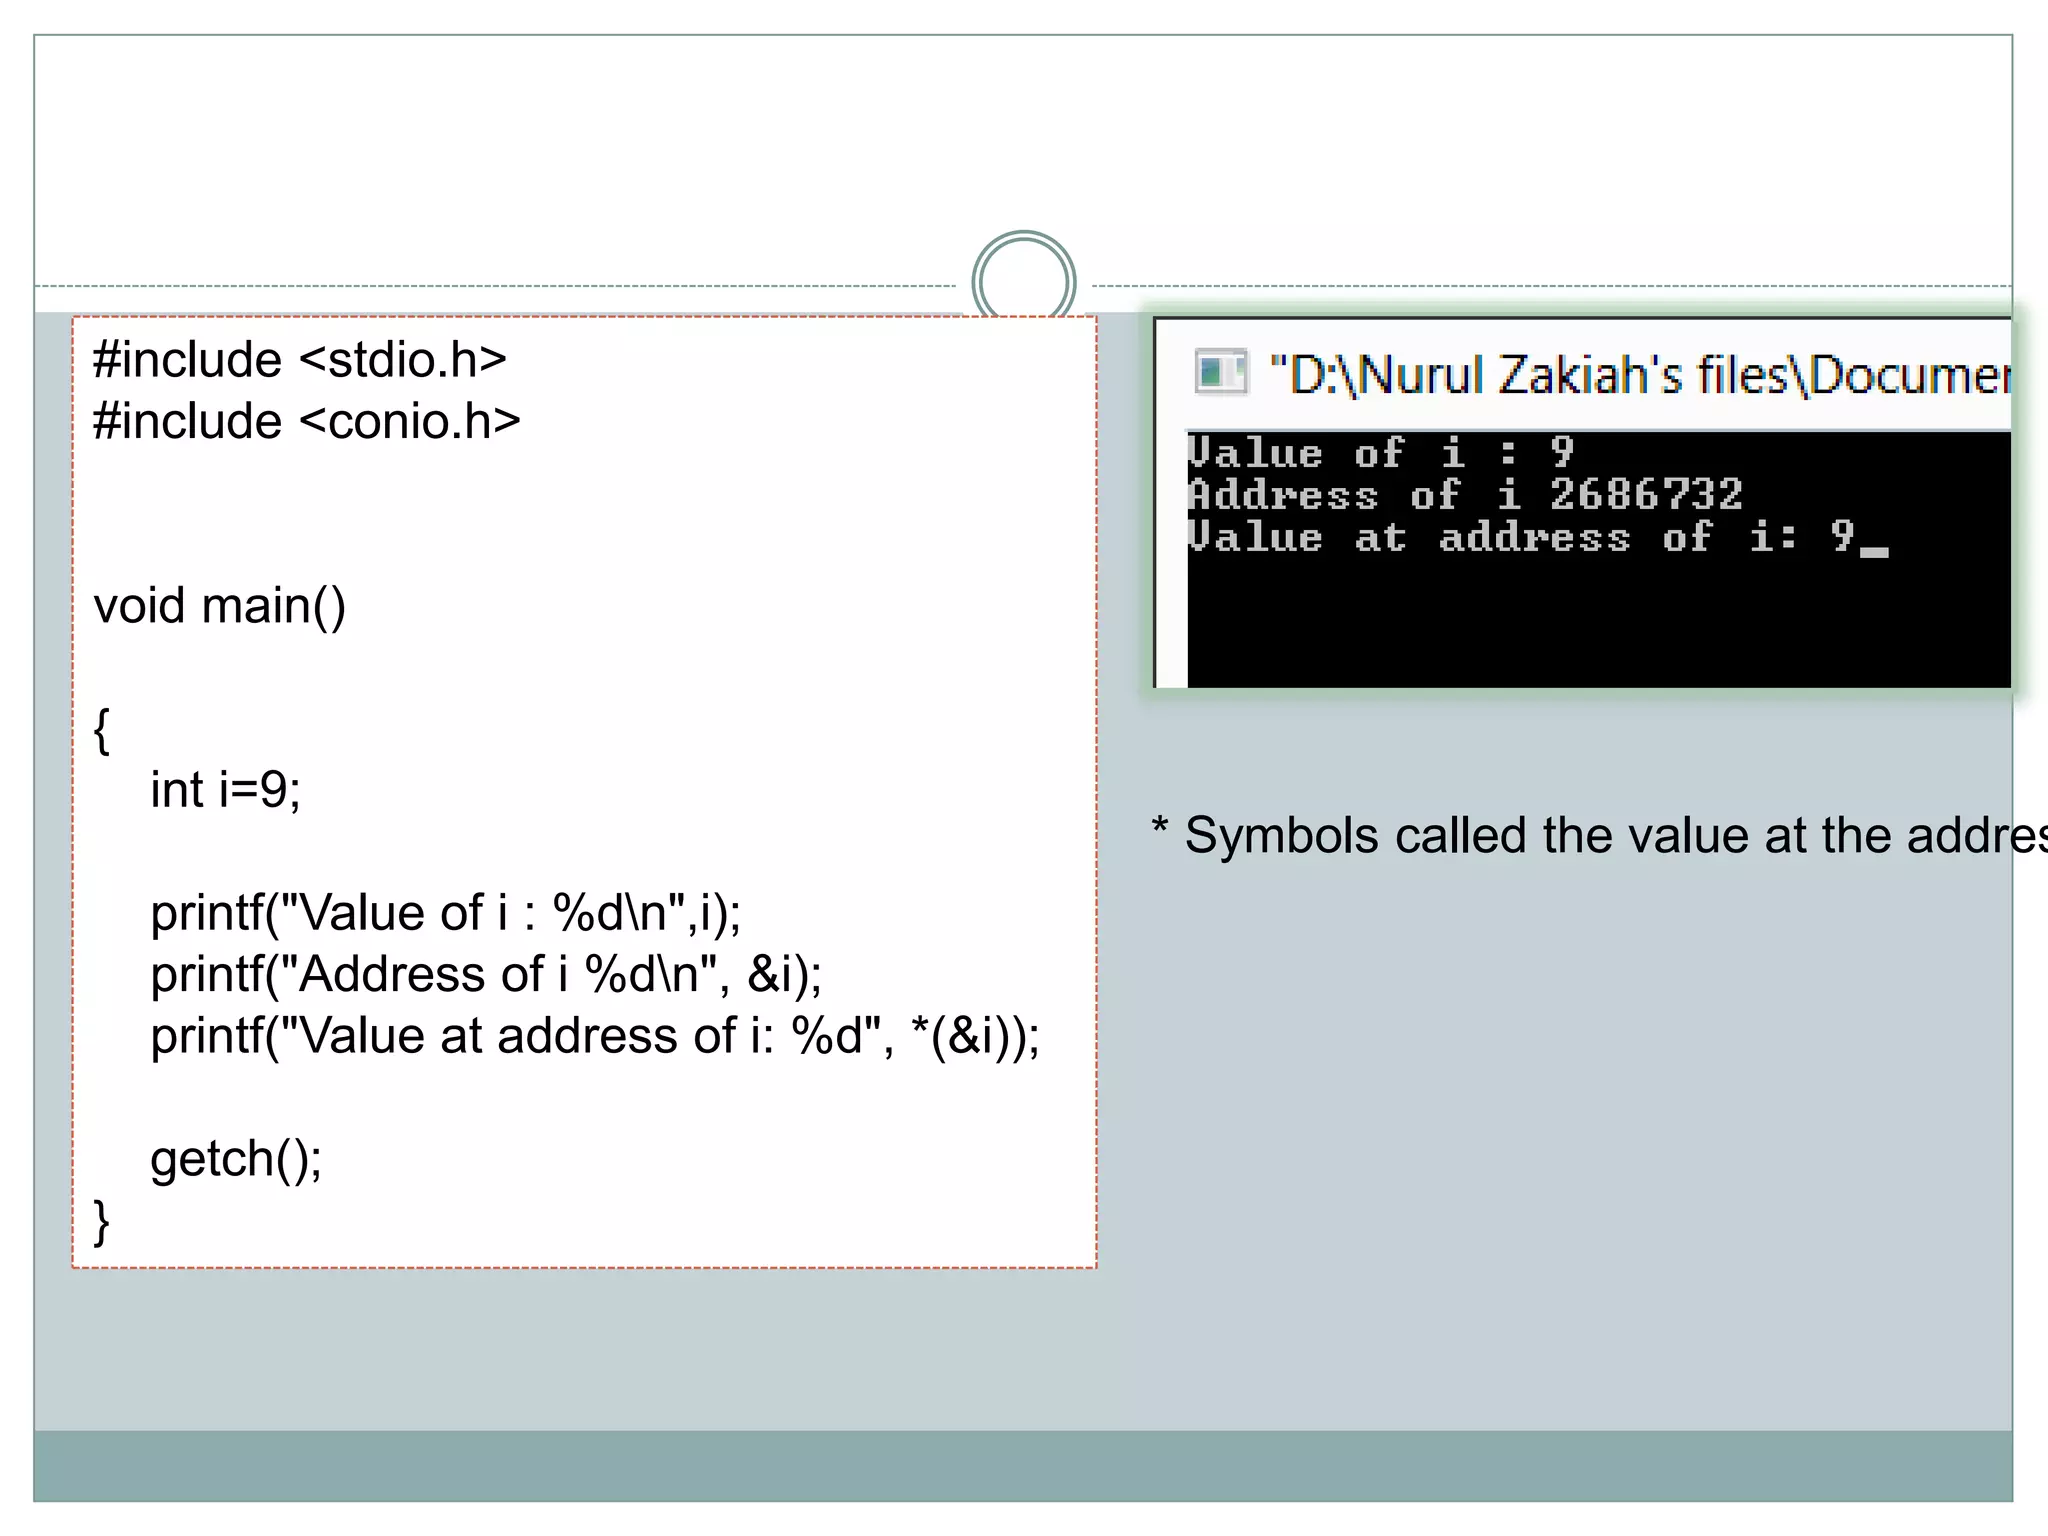The image size is (2048, 1536).
Task: Click the closing curly brace in code
Action: coord(101,1221)
